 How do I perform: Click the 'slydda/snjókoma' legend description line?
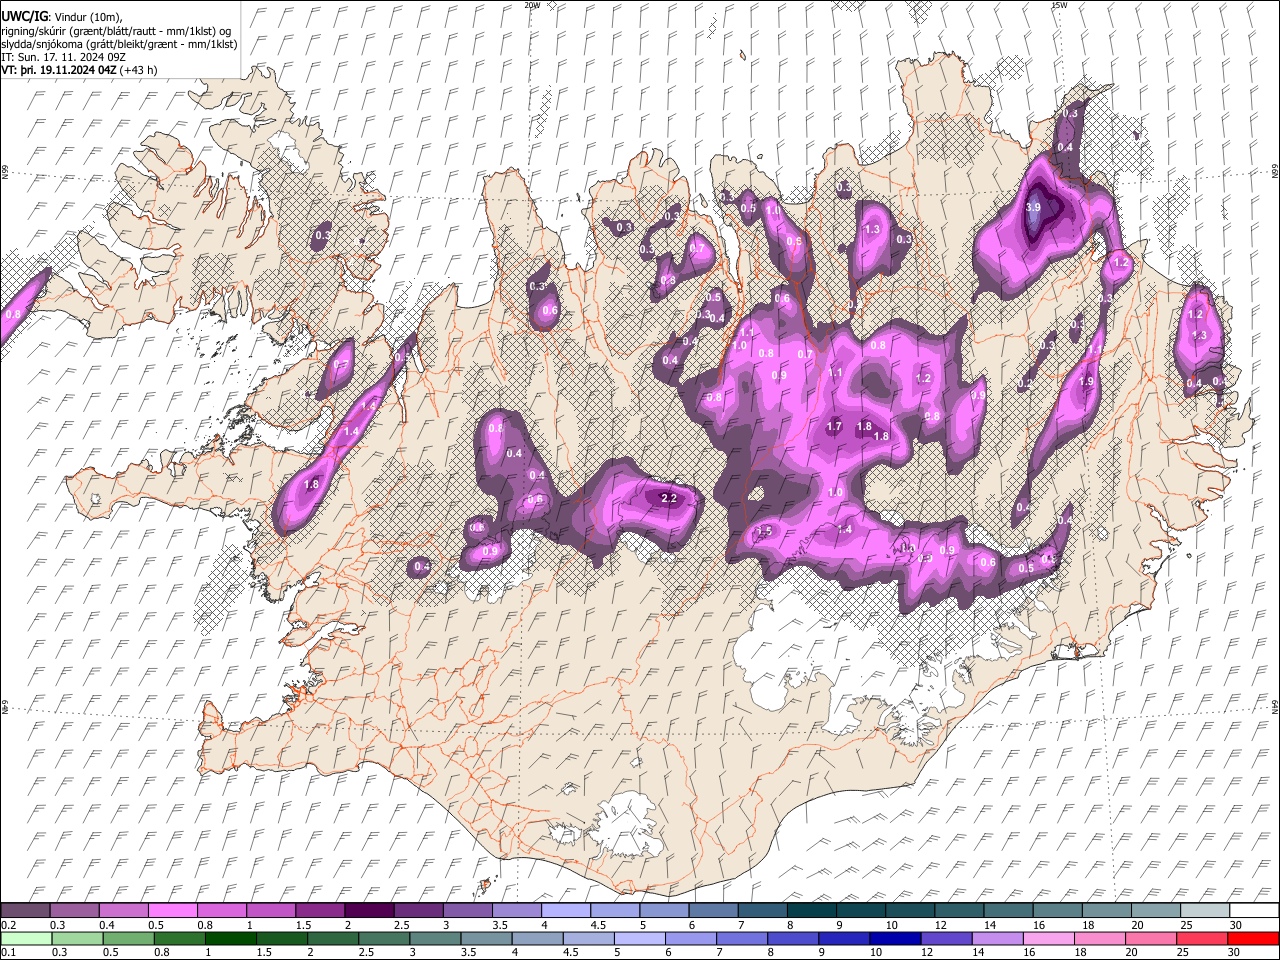point(119,44)
